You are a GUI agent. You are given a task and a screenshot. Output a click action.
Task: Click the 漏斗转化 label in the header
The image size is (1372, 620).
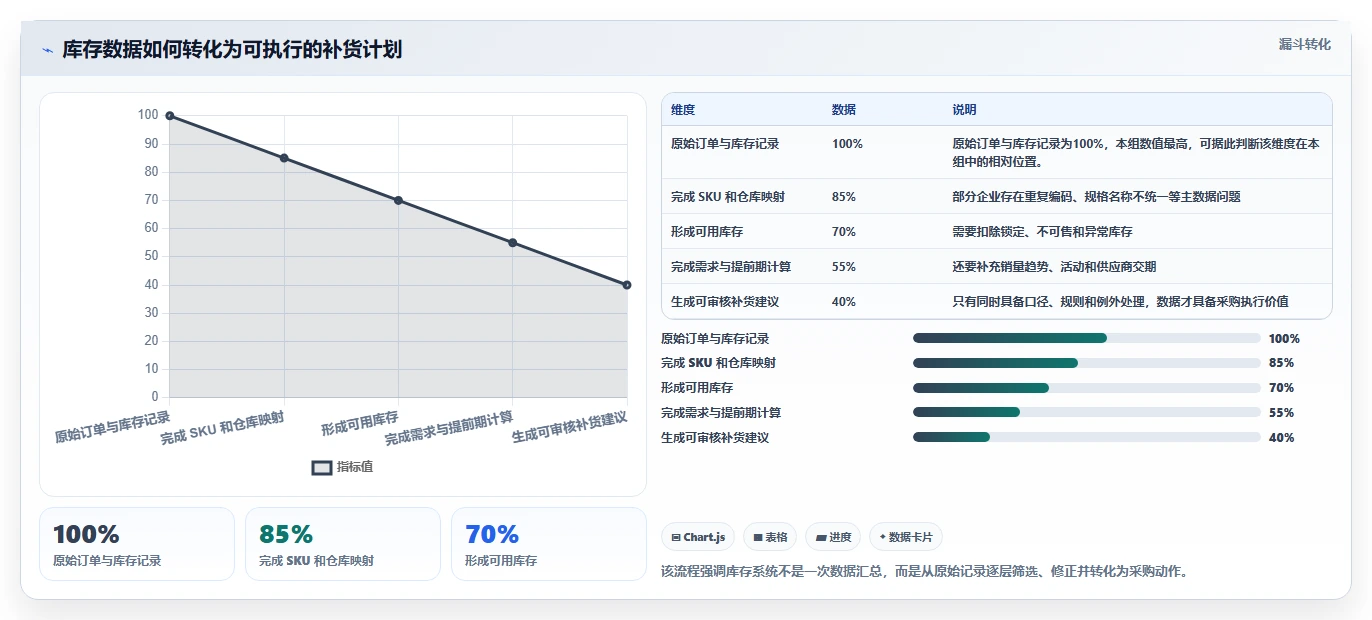click(1304, 44)
